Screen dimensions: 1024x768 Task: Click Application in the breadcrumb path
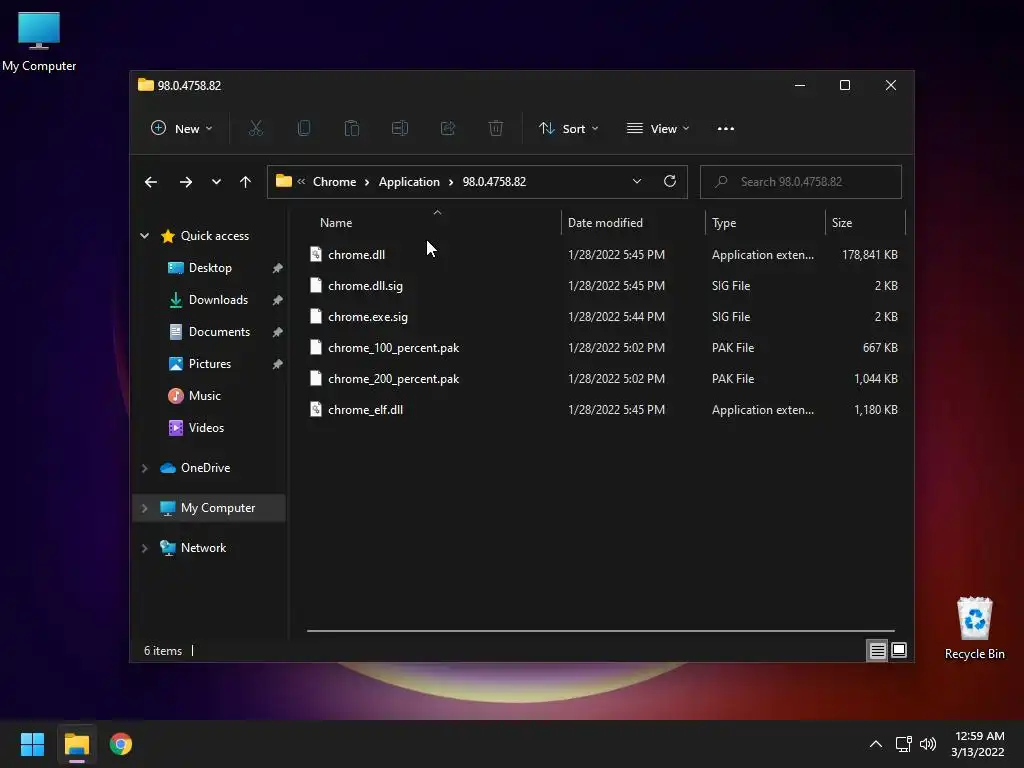409,182
